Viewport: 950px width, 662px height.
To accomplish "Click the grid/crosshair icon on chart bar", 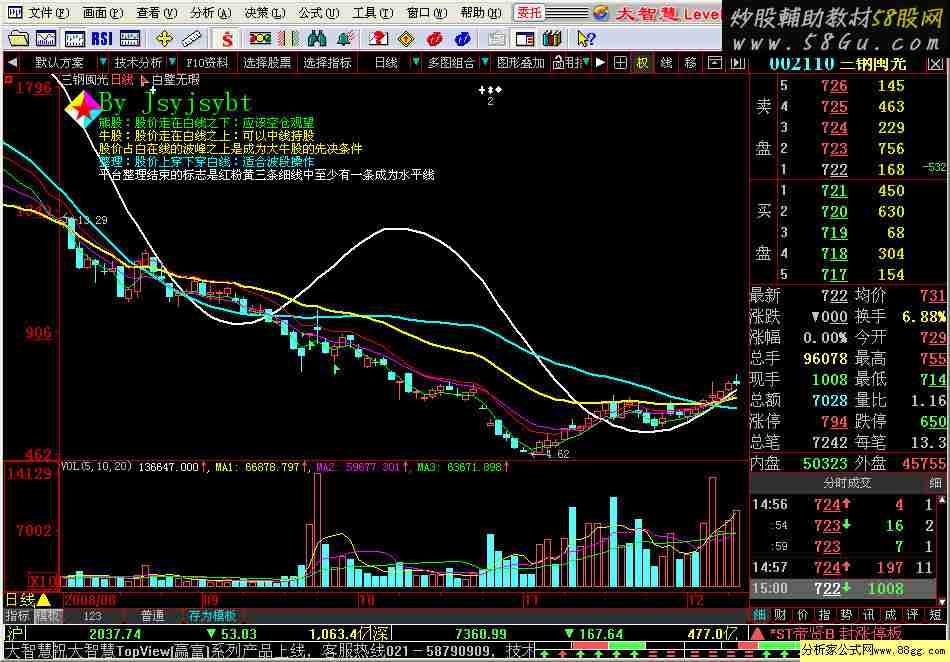I will click(x=620, y=62).
